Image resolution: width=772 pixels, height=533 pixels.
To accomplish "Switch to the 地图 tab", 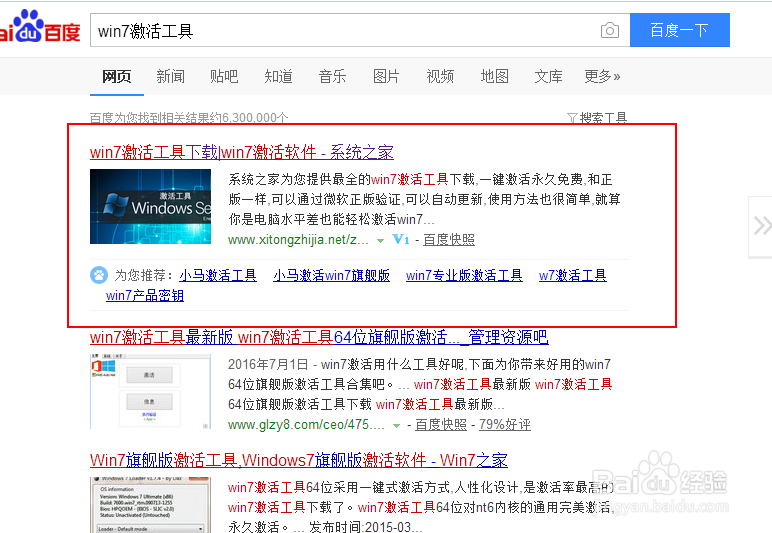I will point(494,76).
